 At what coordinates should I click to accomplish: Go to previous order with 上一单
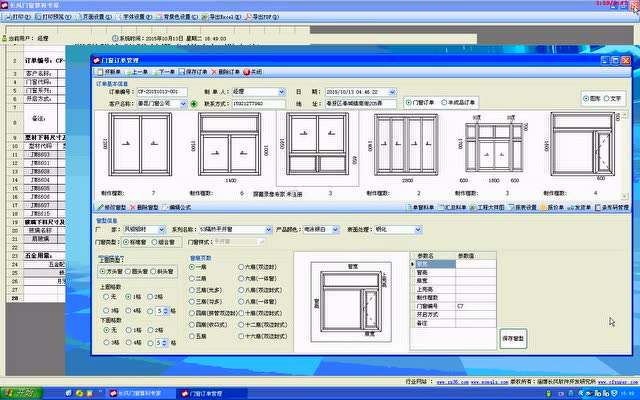click(x=137, y=72)
